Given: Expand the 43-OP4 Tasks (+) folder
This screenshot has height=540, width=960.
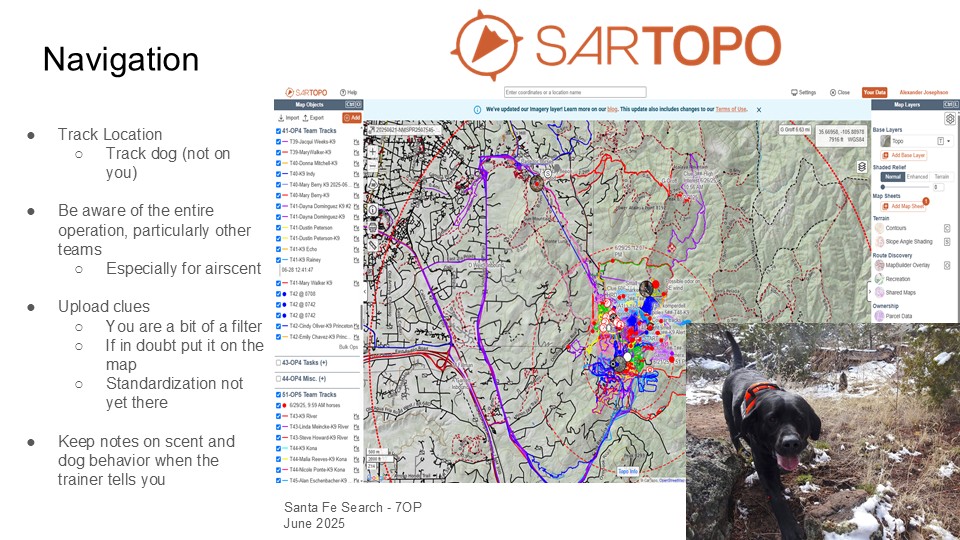Looking at the screenshot, I should (x=304, y=362).
